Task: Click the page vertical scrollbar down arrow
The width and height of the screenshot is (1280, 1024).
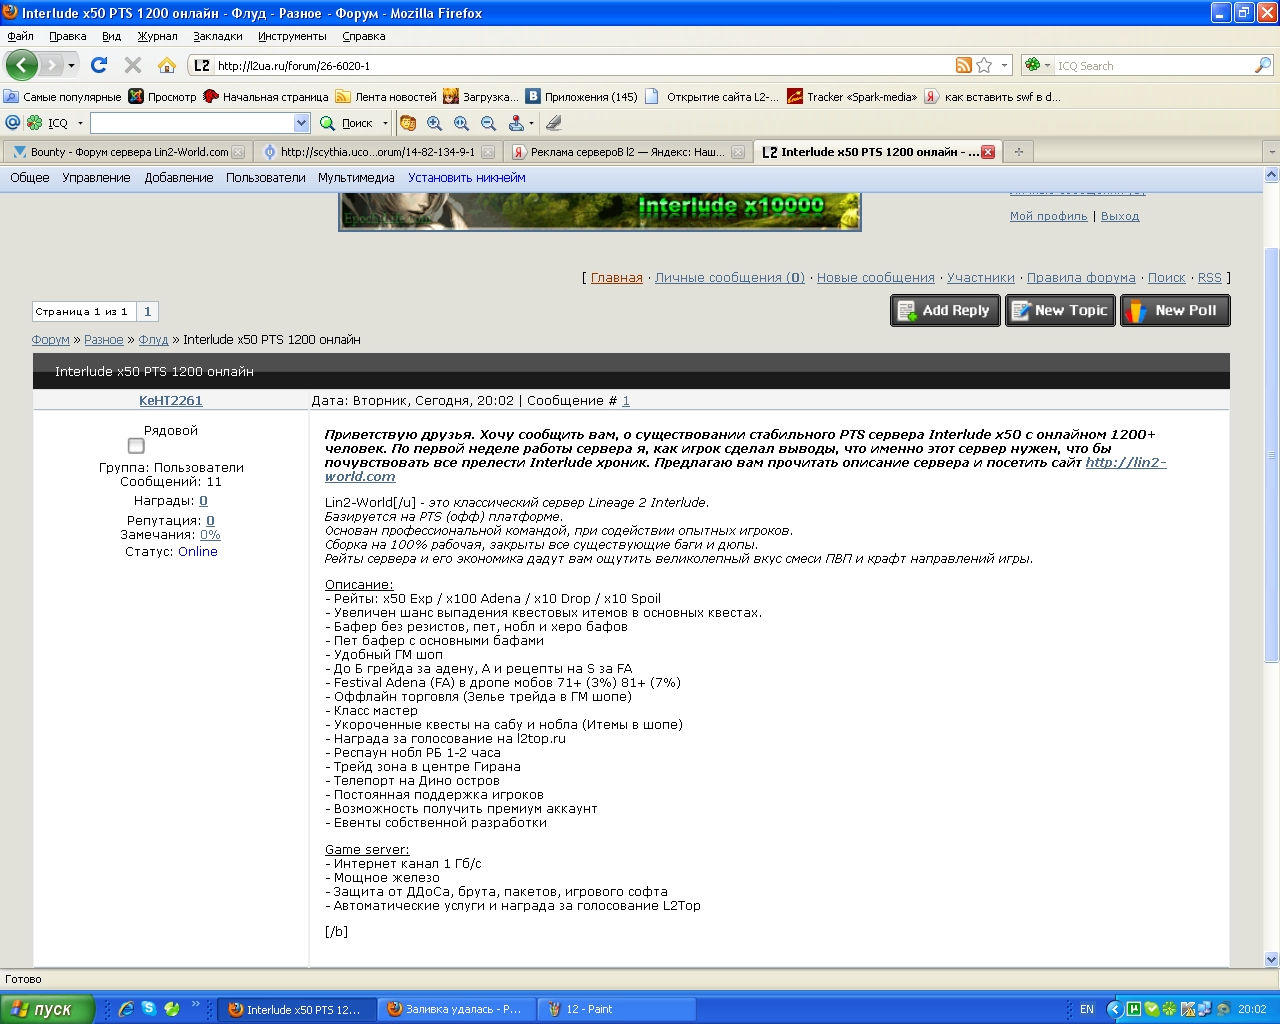Action: point(1272,959)
